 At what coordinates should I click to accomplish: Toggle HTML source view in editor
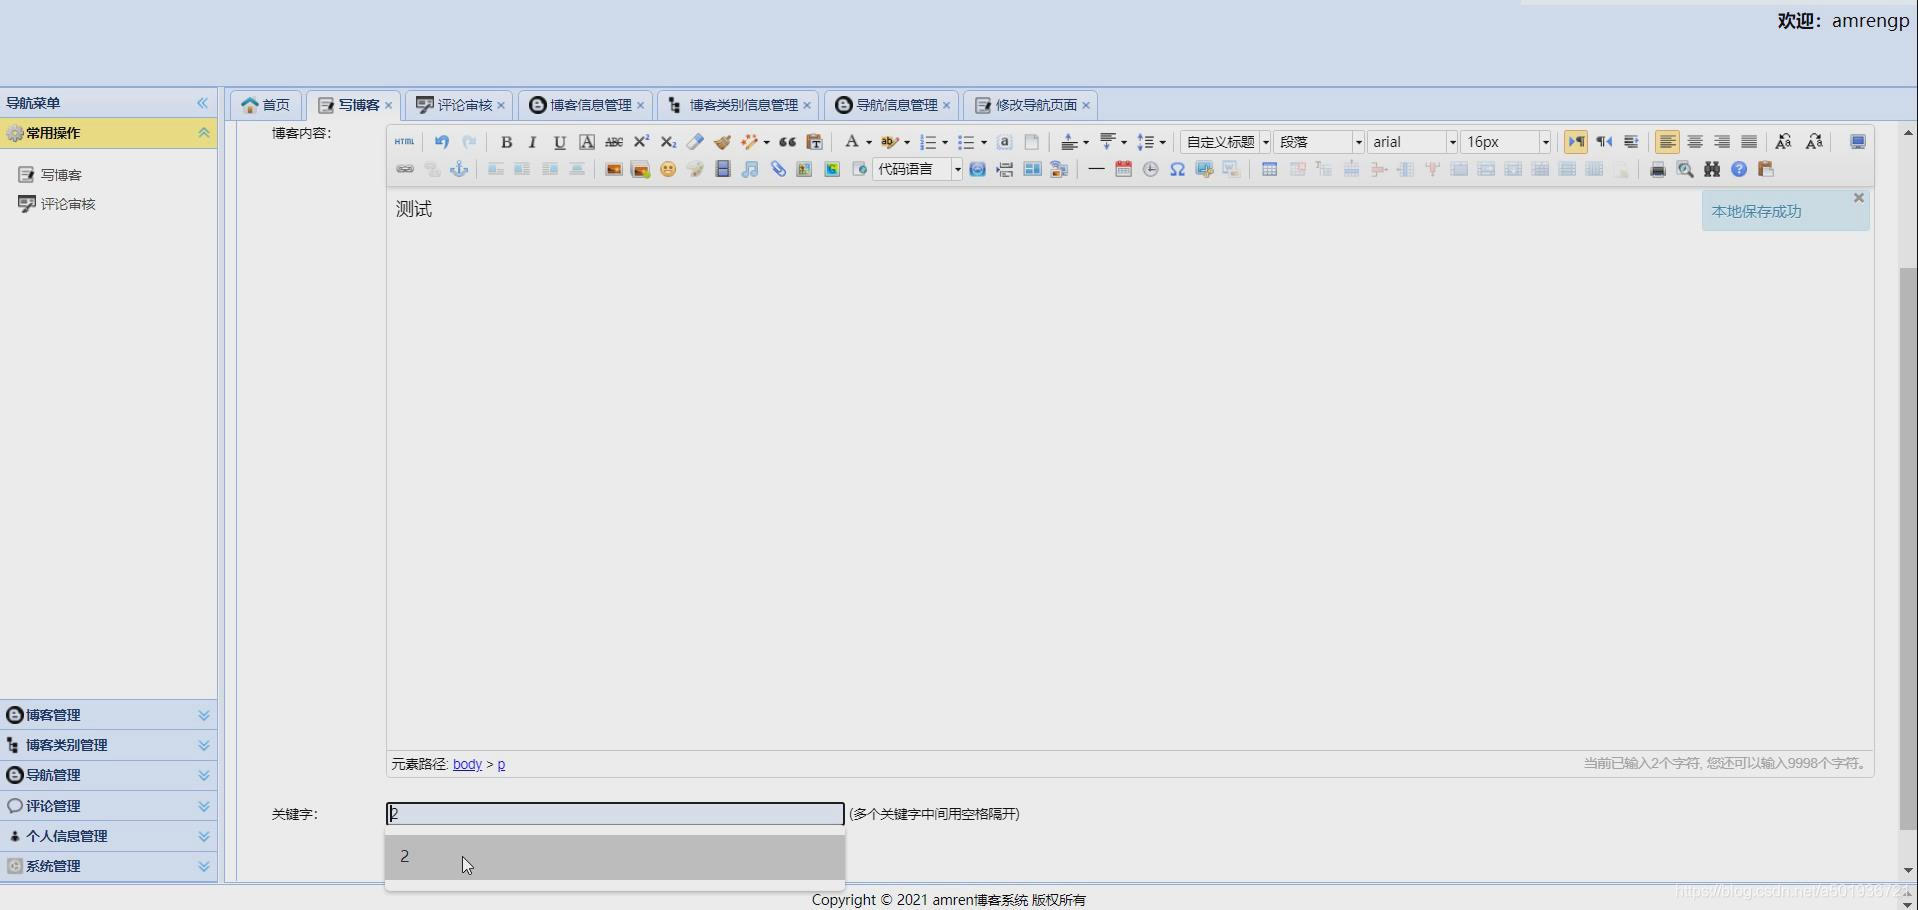(404, 142)
